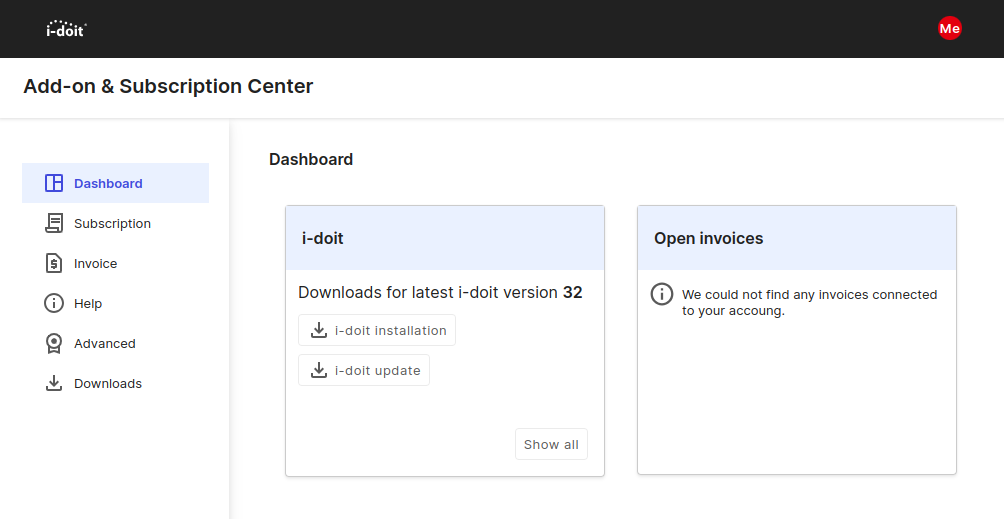Click the info icon in the Open invoices card
The height and width of the screenshot is (519, 1004).
661,294
